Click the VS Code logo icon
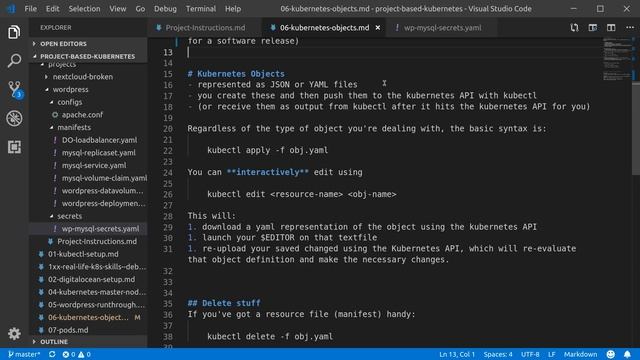The width and height of the screenshot is (640, 360). tap(11, 9)
